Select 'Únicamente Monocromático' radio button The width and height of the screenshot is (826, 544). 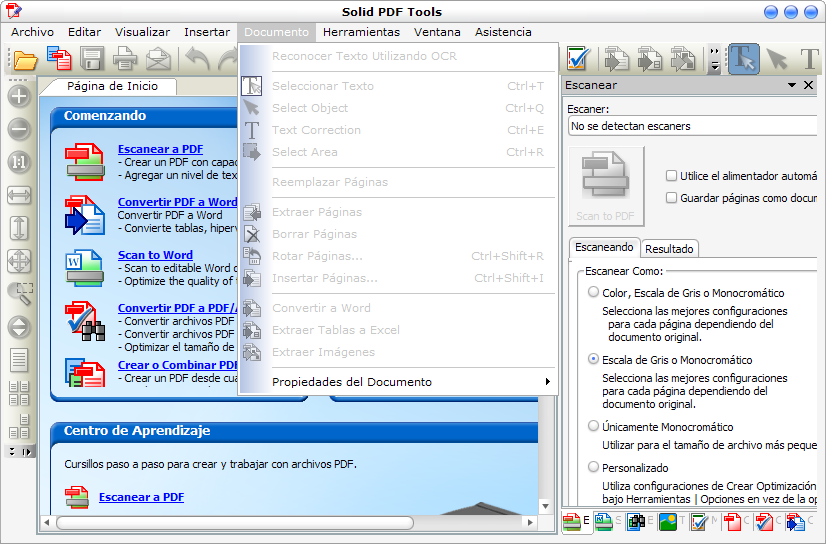594,426
